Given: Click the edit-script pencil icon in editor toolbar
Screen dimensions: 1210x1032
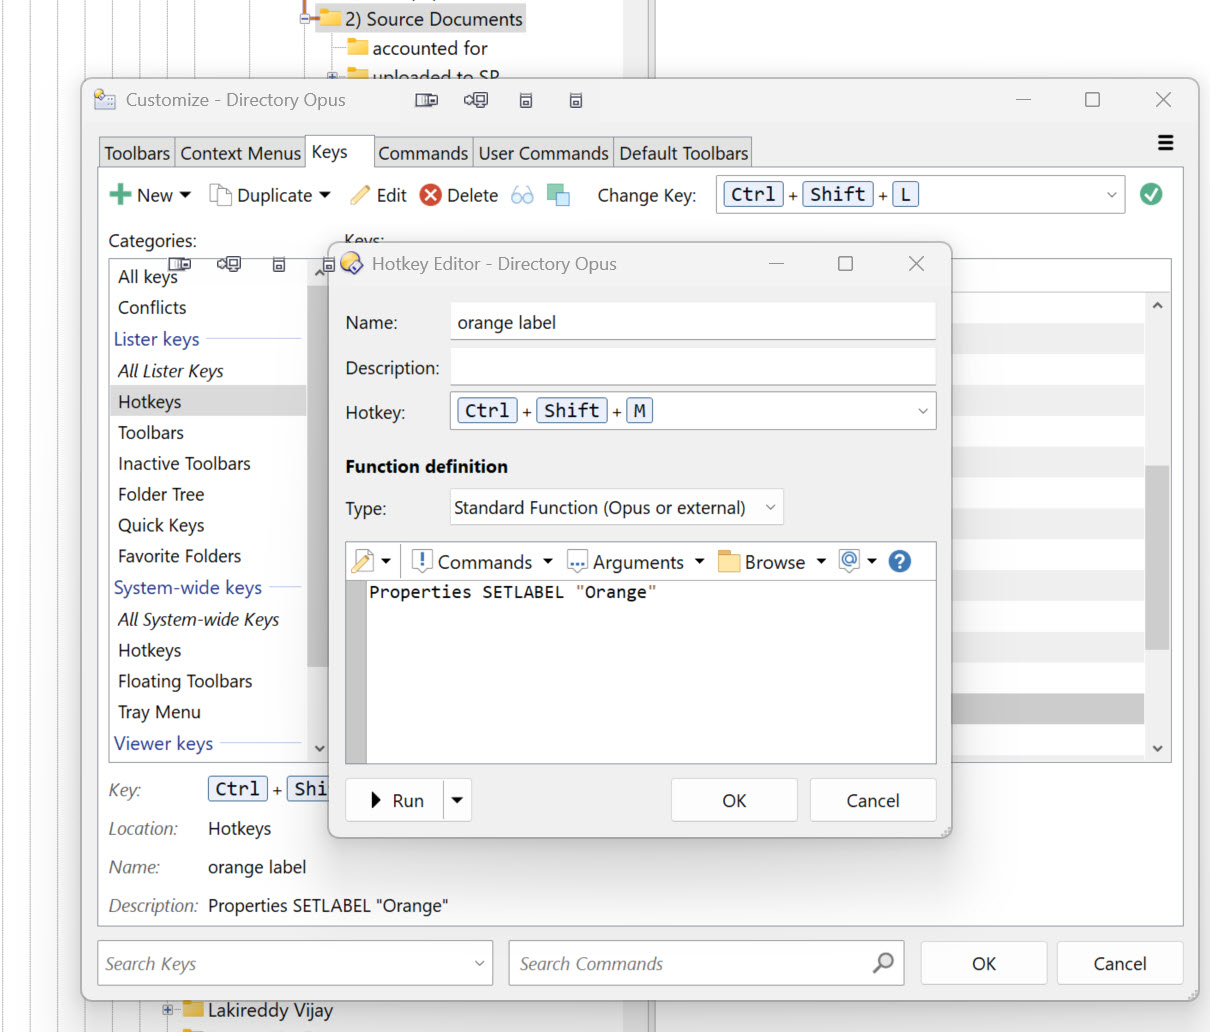Looking at the screenshot, I should (363, 561).
